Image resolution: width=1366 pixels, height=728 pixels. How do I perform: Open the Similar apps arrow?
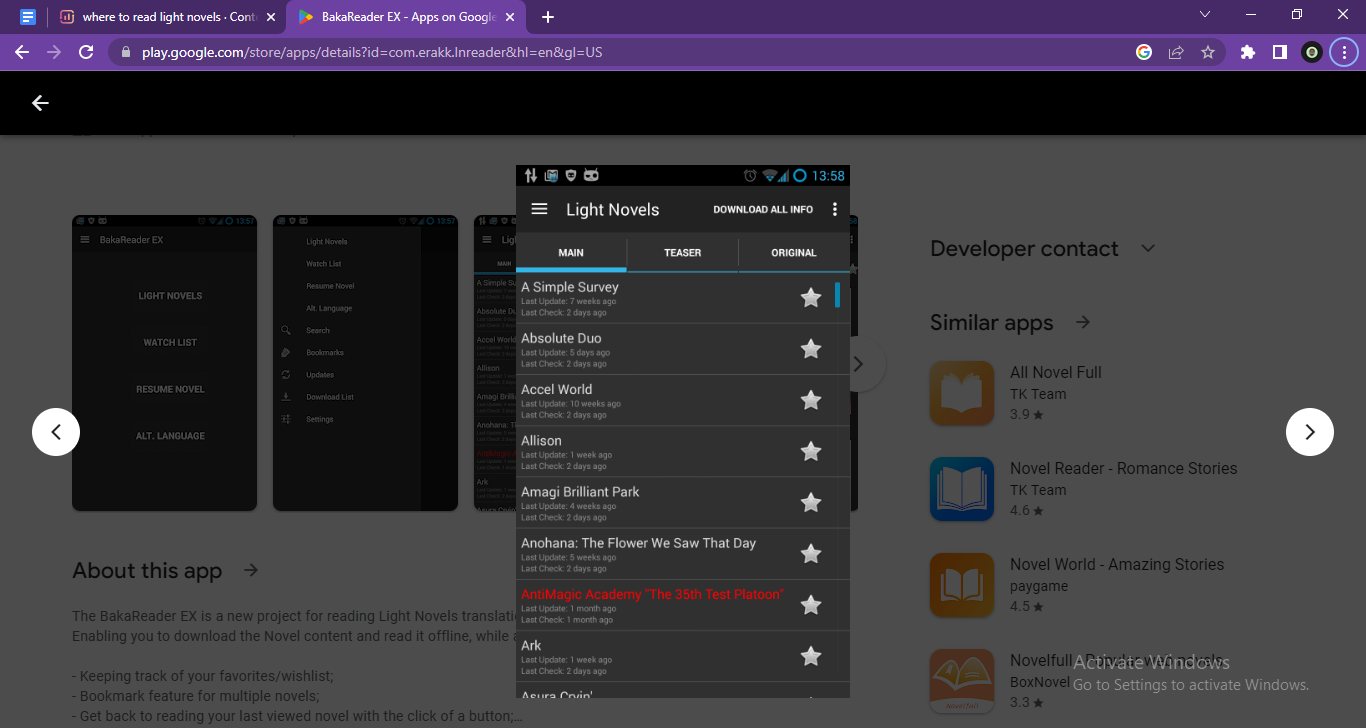point(1083,322)
